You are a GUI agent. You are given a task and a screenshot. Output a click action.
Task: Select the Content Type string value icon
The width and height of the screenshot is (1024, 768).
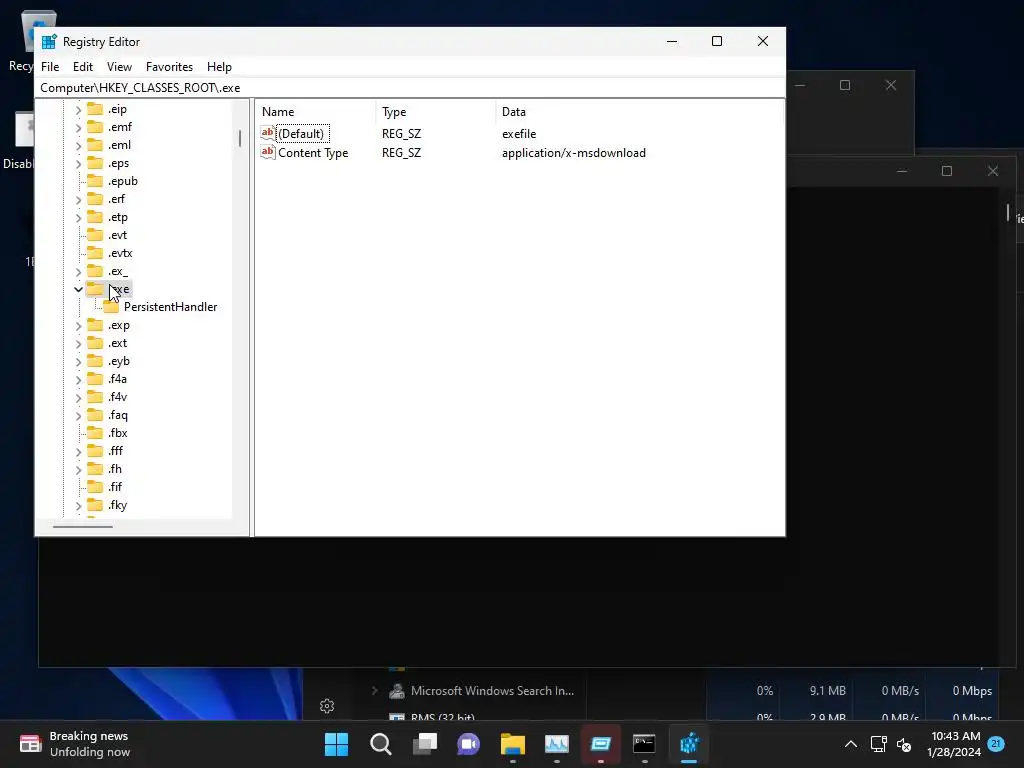click(x=268, y=152)
